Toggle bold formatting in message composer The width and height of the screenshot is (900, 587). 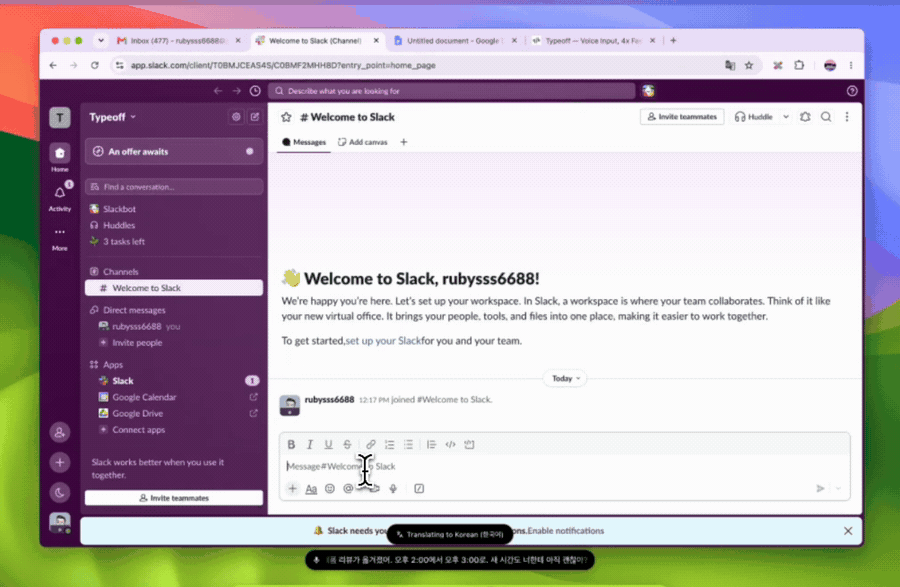tap(291, 445)
